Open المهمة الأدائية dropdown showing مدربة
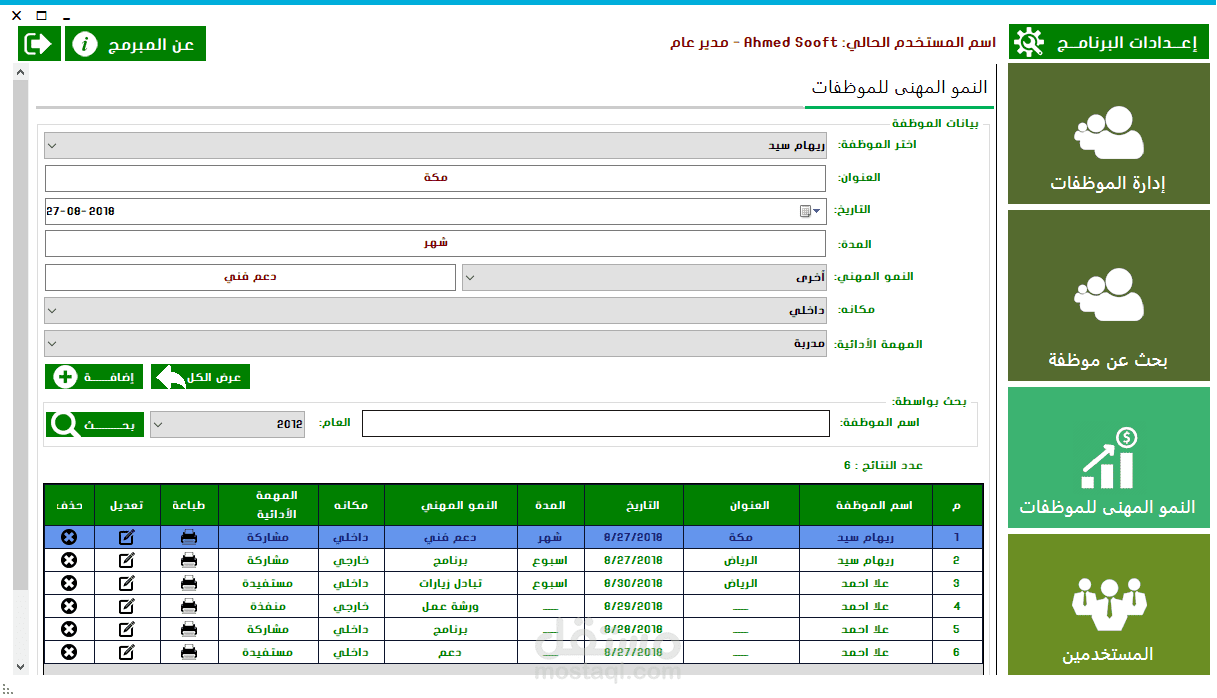 (435, 344)
